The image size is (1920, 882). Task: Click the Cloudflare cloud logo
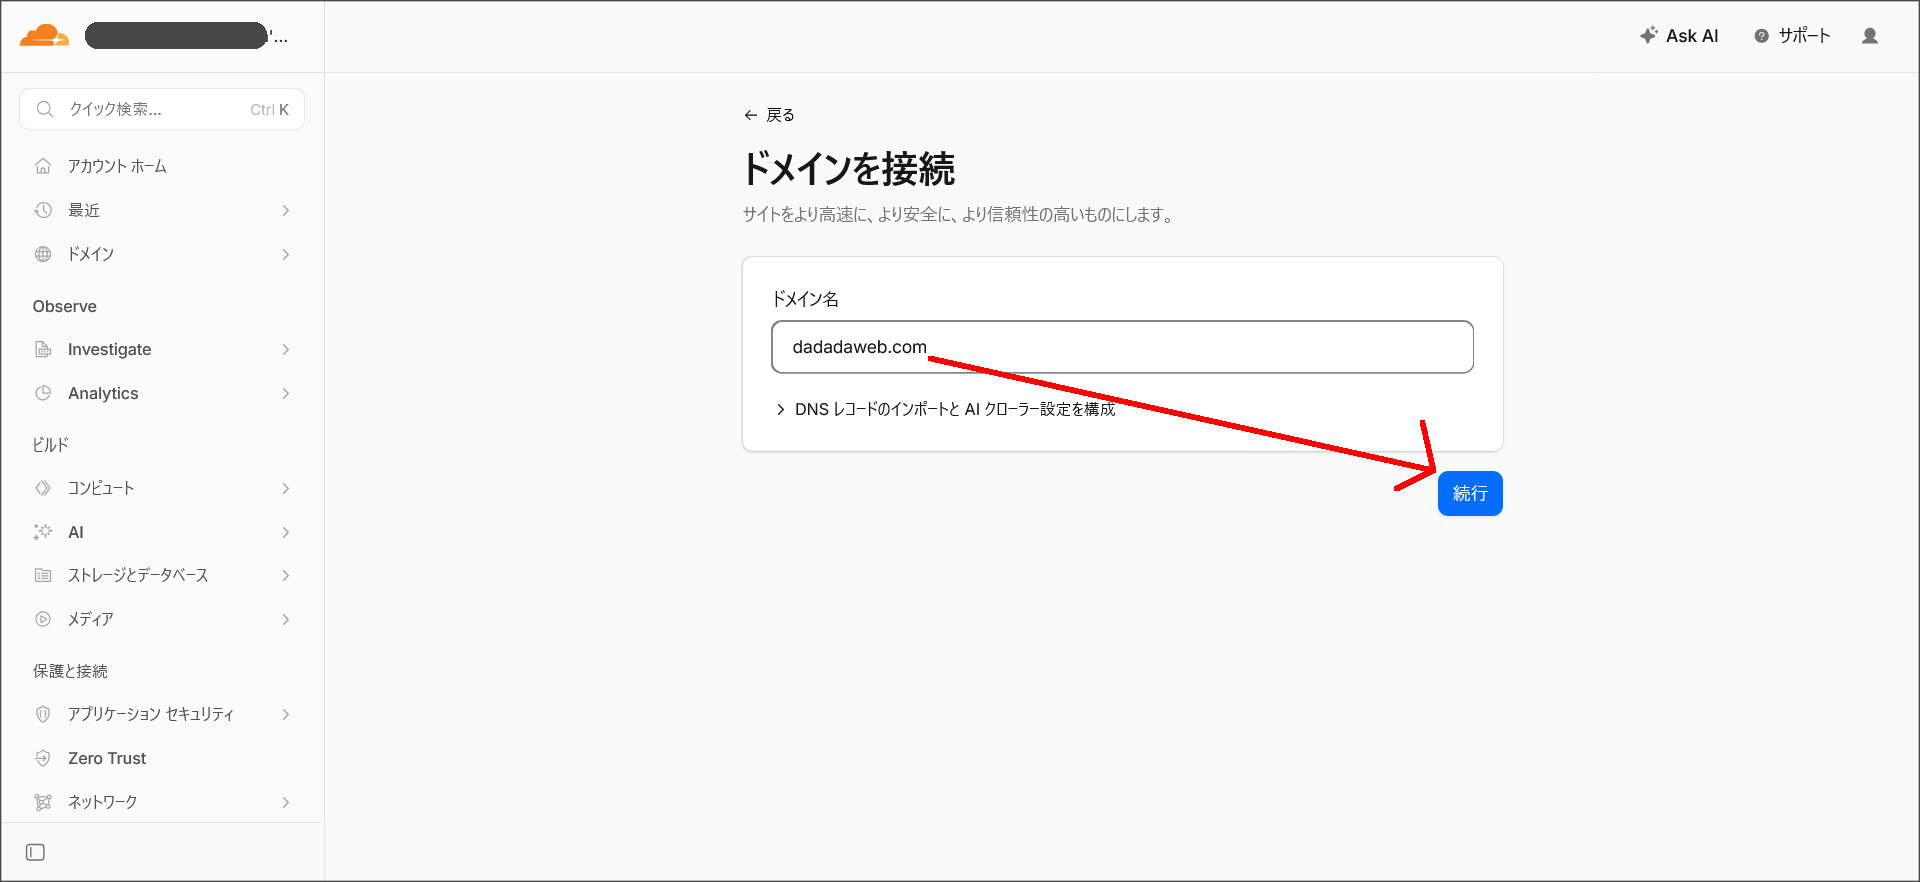click(44, 36)
